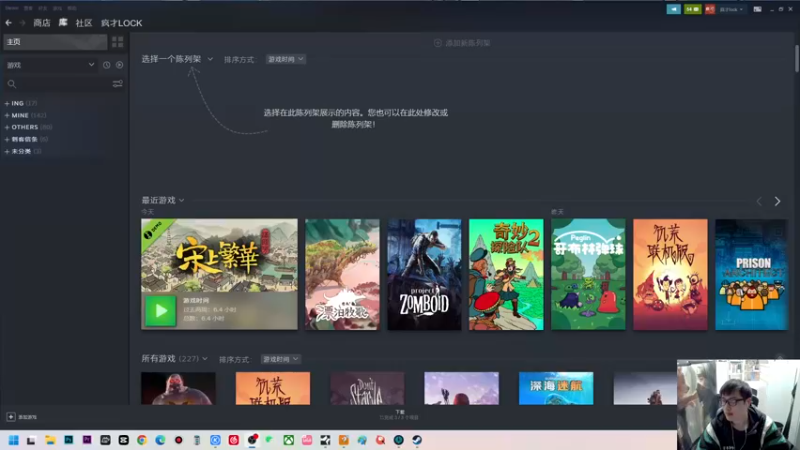Open the account name dropdown in title bar
The width and height of the screenshot is (800, 450).
731,9
